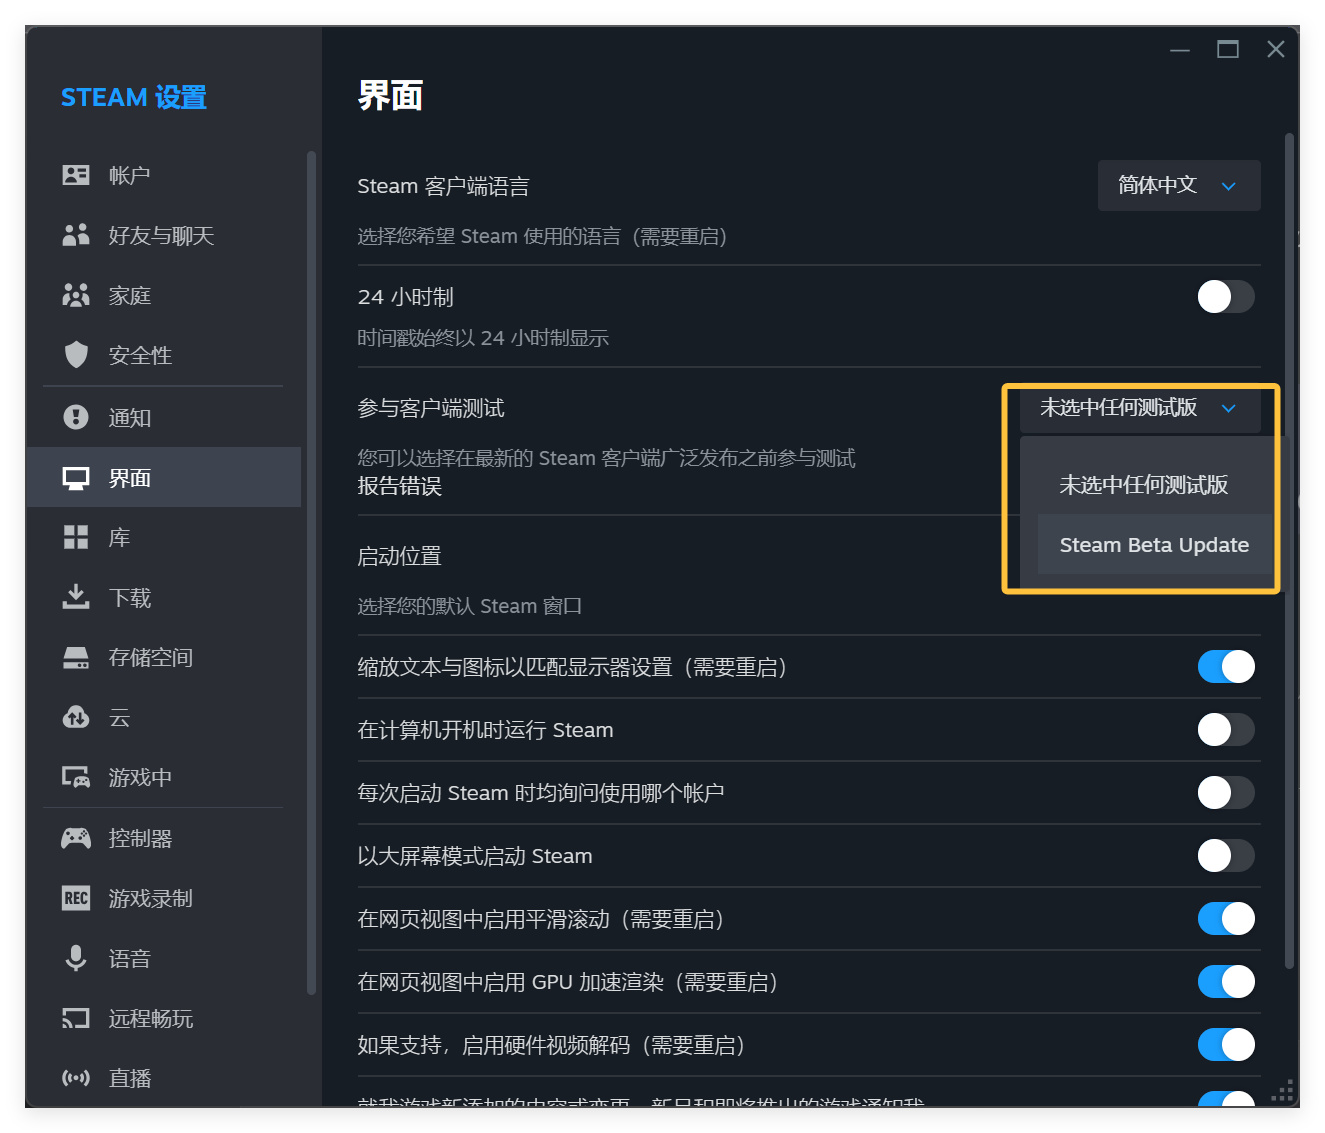The image size is (1325, 1133).
Task: Enable 在计算机开机时运行 Steam
Action: coord(1226,730)
